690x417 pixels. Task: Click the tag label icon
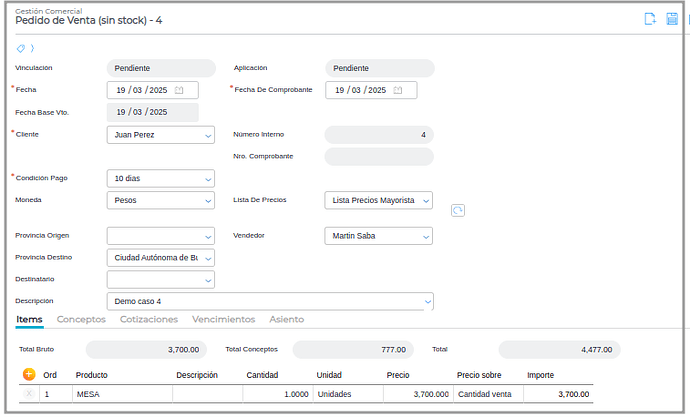(x=21, y=48)
